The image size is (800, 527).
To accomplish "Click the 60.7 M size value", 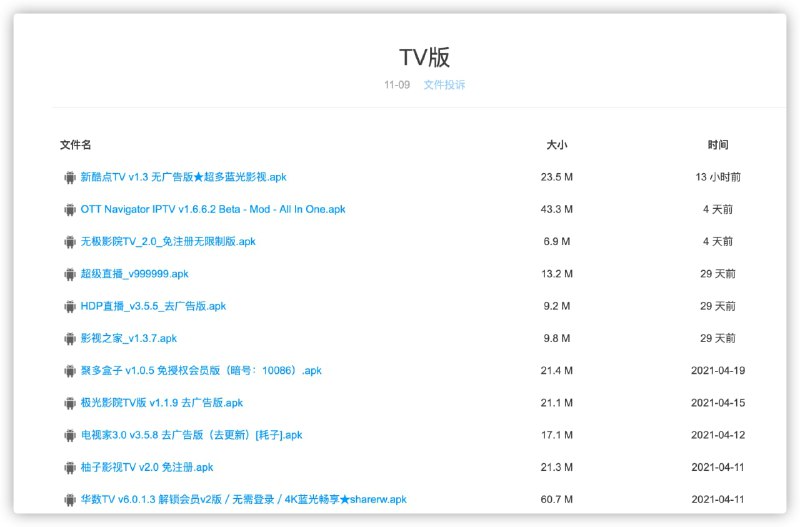I will click(x=557, y=499).
